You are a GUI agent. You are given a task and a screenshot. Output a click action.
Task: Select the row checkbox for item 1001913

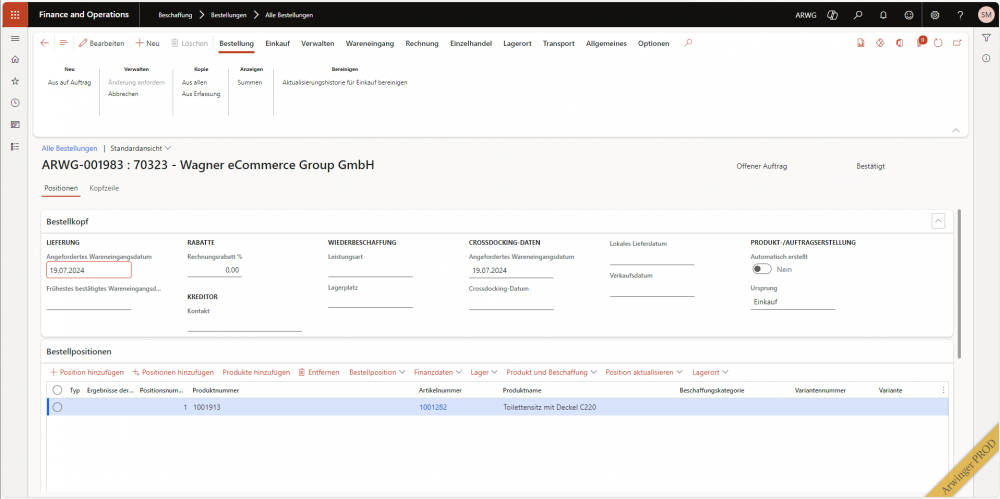[57, 407]
